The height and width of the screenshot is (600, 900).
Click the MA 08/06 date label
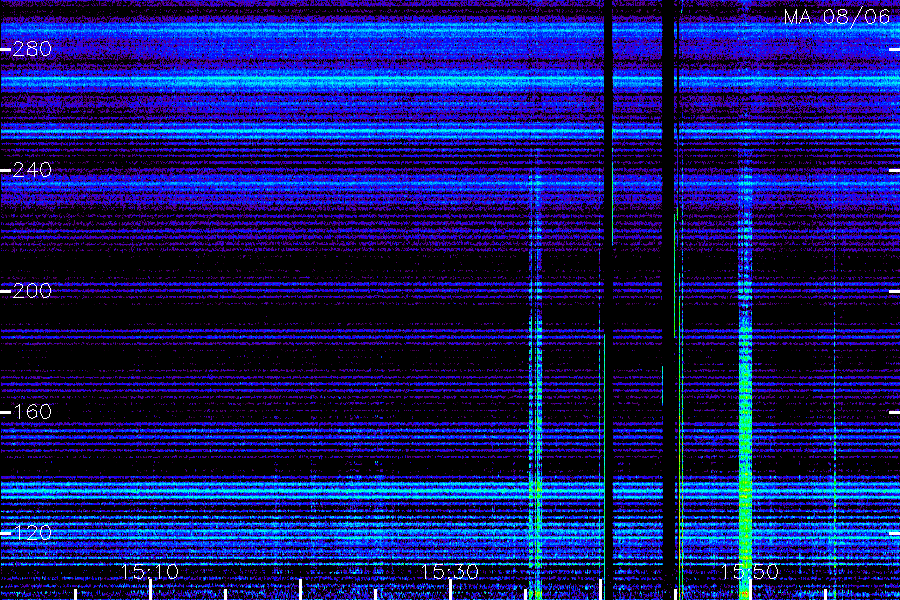pyautogui.click(x=837, y=17)
